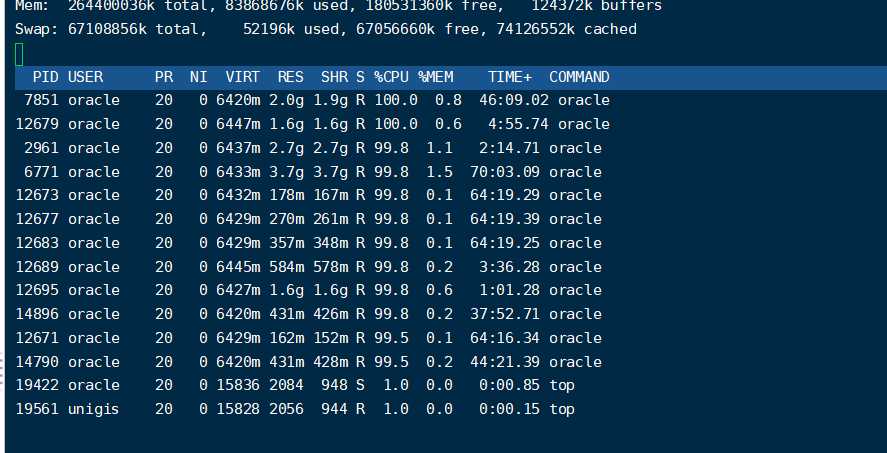Image resolution: width=887 pixels, height=453 pixels.
Task: Select PID 19561 top process
Action: point(295,409)
